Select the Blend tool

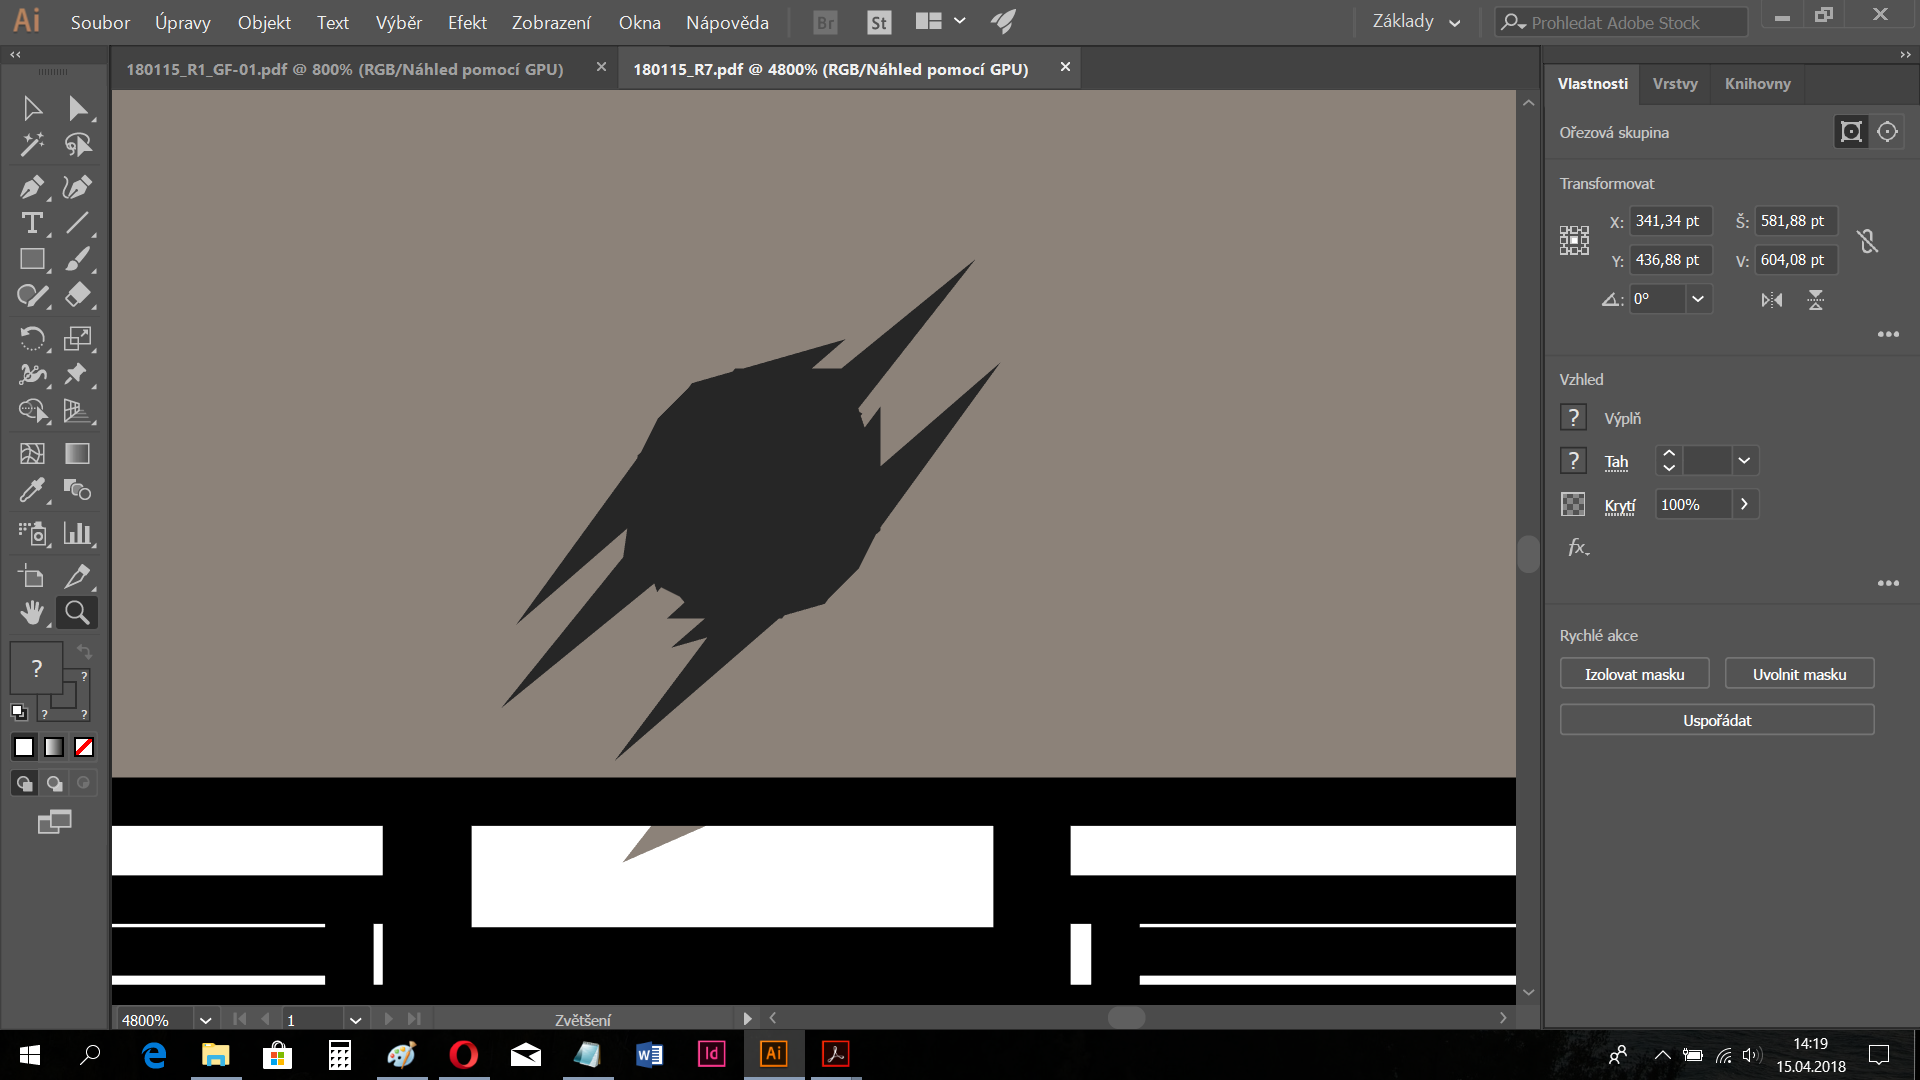(78, 490)
